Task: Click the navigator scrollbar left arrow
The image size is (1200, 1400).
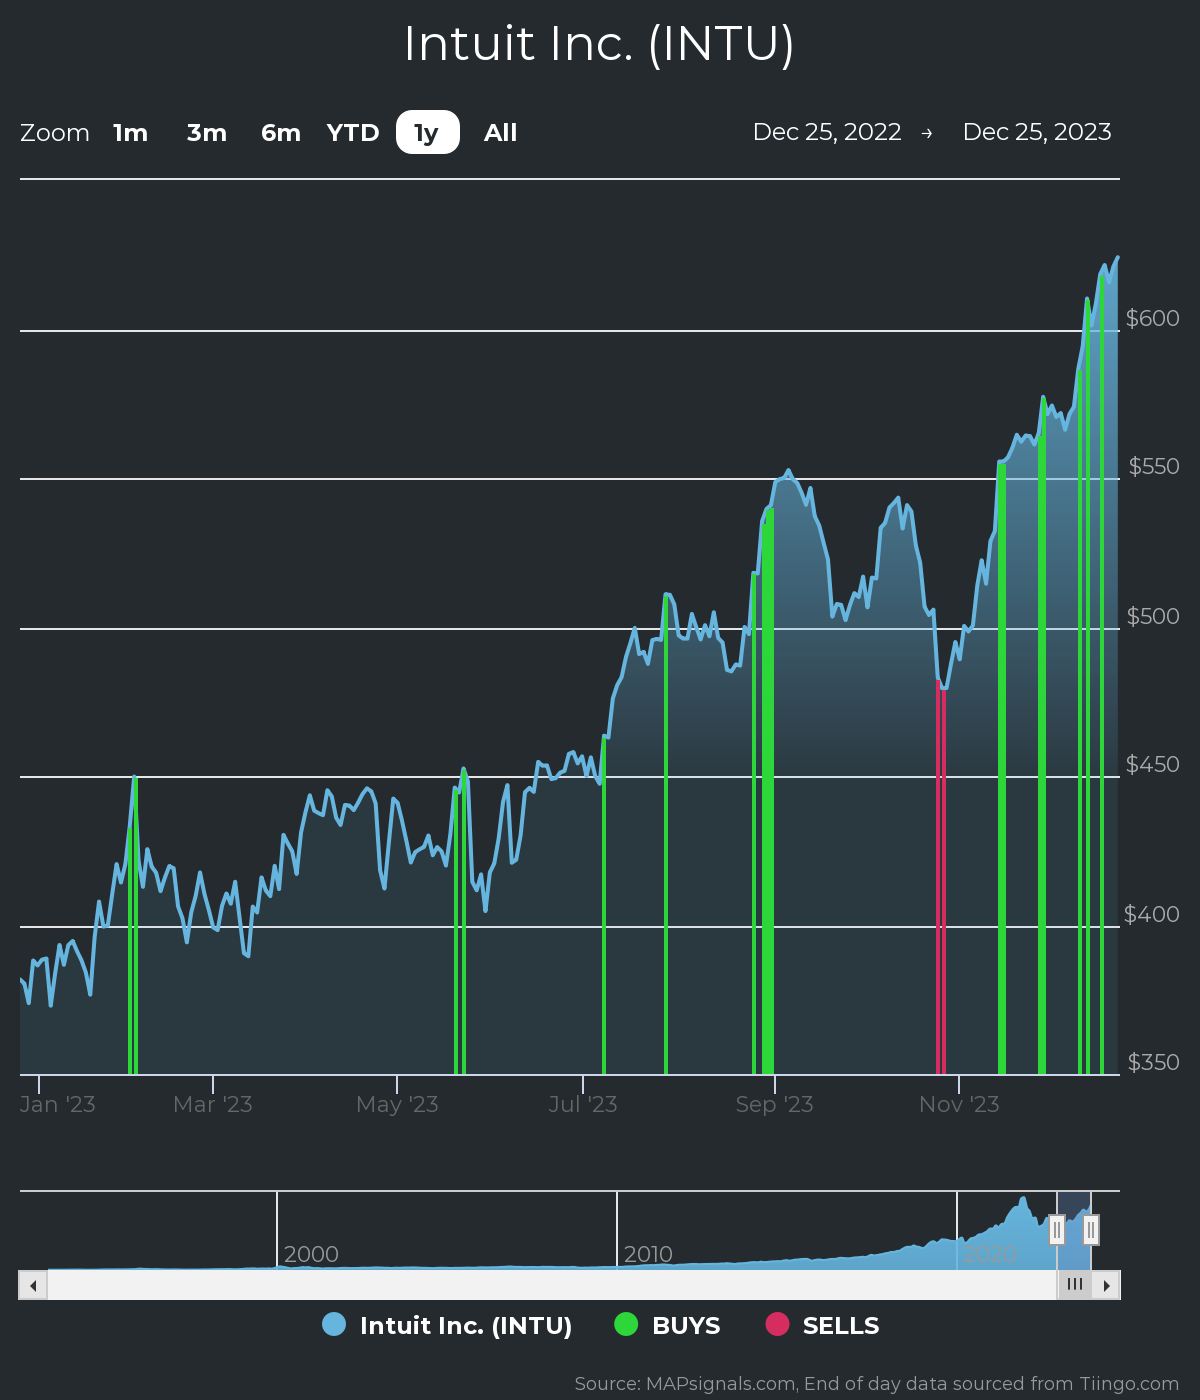Action: (33, 1285)
